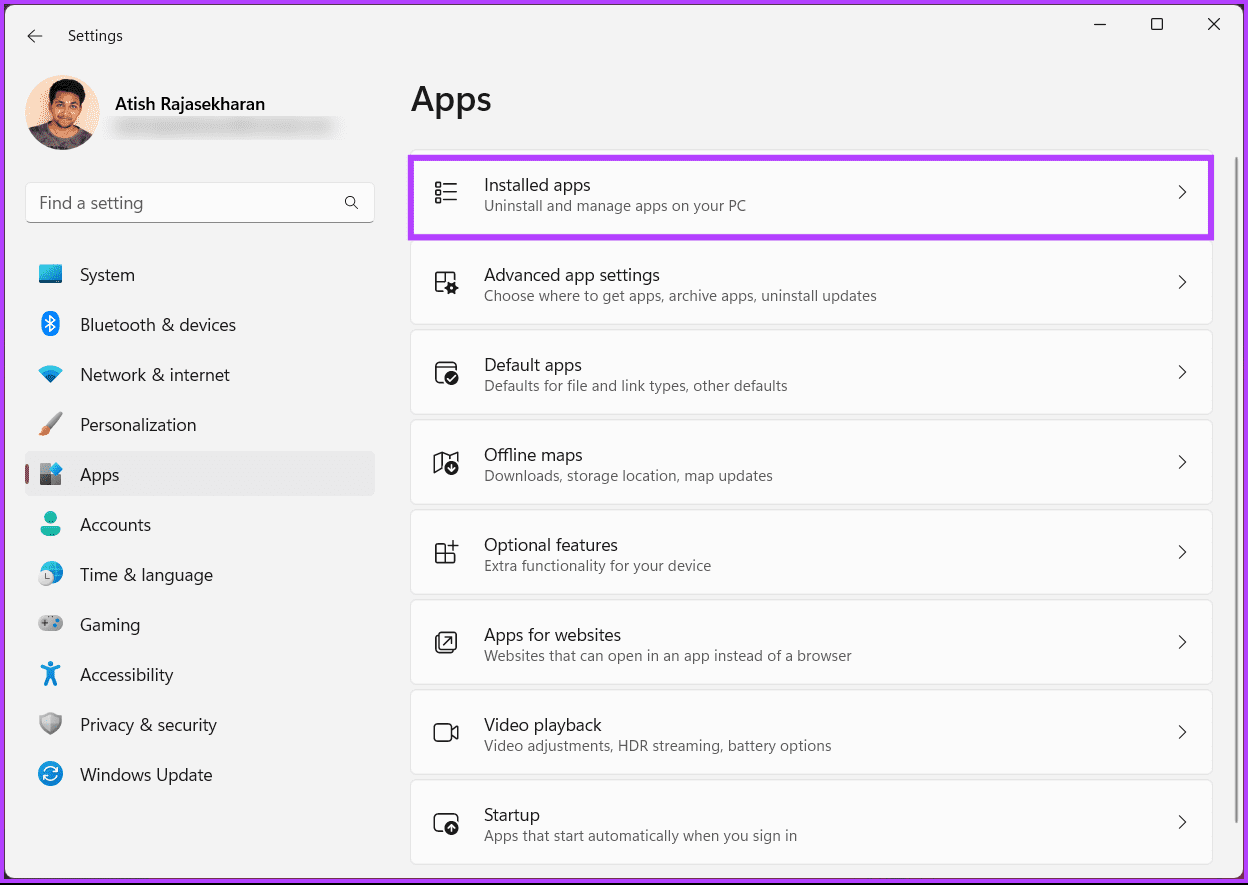1248x885 pixels.
Task: Click the Windows Update label
Action: tap(146, 775)
